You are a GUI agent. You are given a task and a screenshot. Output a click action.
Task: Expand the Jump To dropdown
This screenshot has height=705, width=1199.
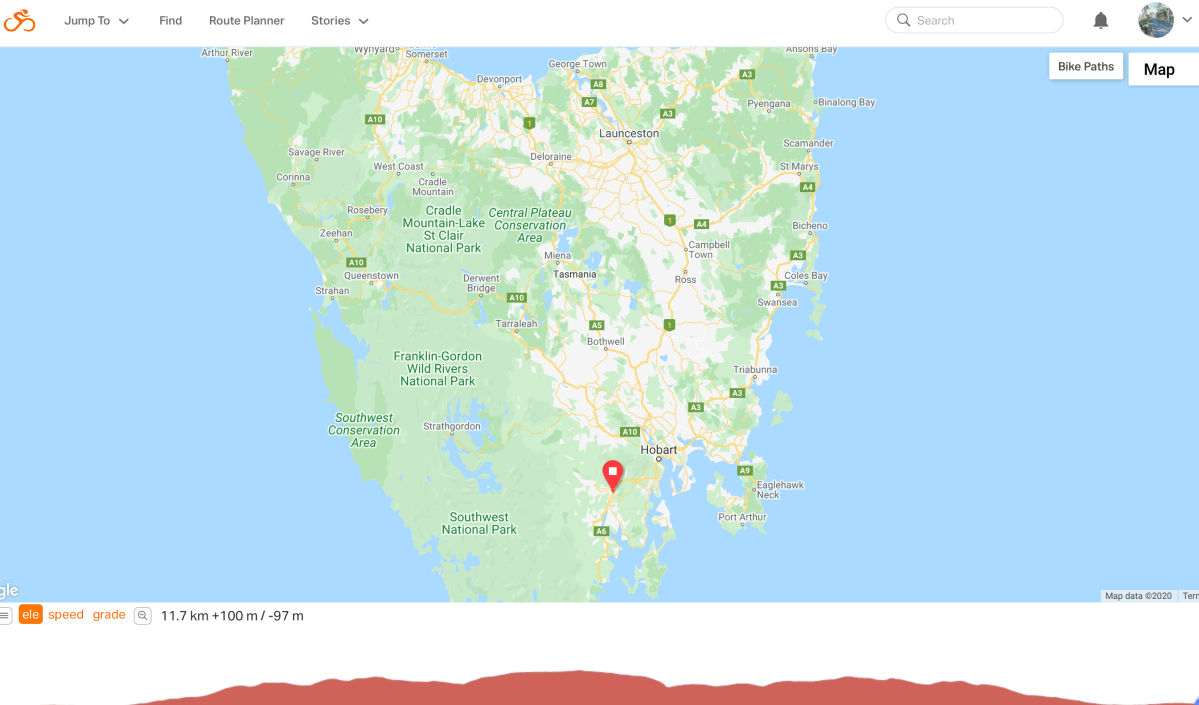(96, 21)
